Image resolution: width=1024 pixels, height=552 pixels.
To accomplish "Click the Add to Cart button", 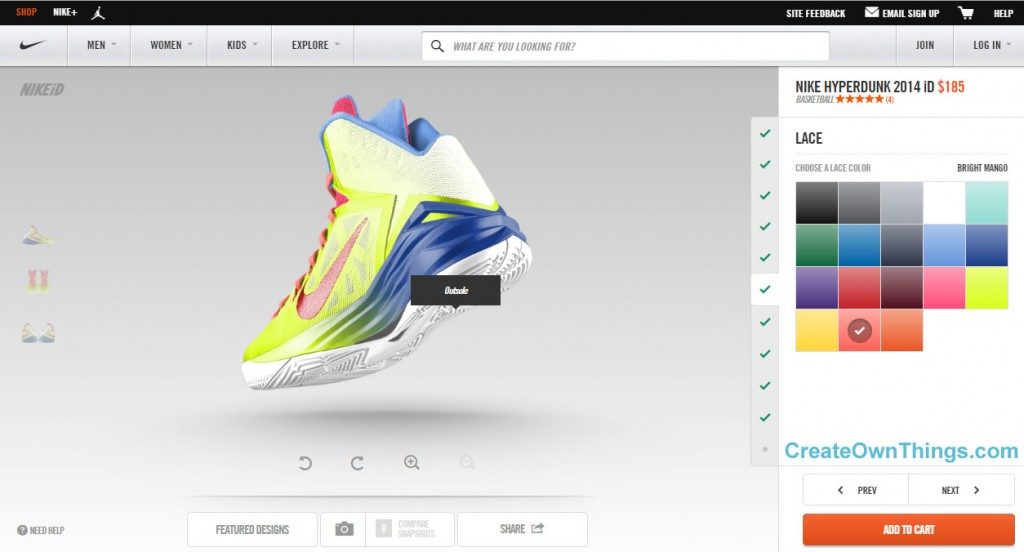I will [x=908, y=529].
